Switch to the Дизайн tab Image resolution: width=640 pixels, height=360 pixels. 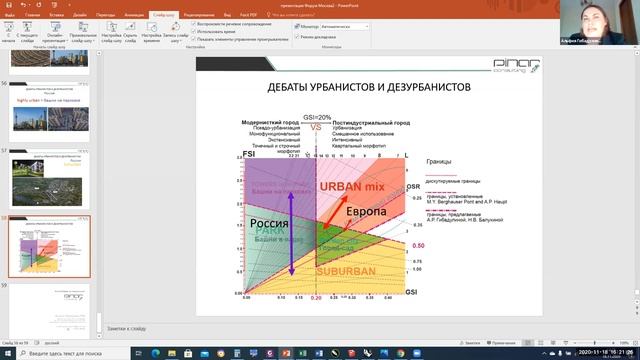pyautogui.click(x=80, y=15)
